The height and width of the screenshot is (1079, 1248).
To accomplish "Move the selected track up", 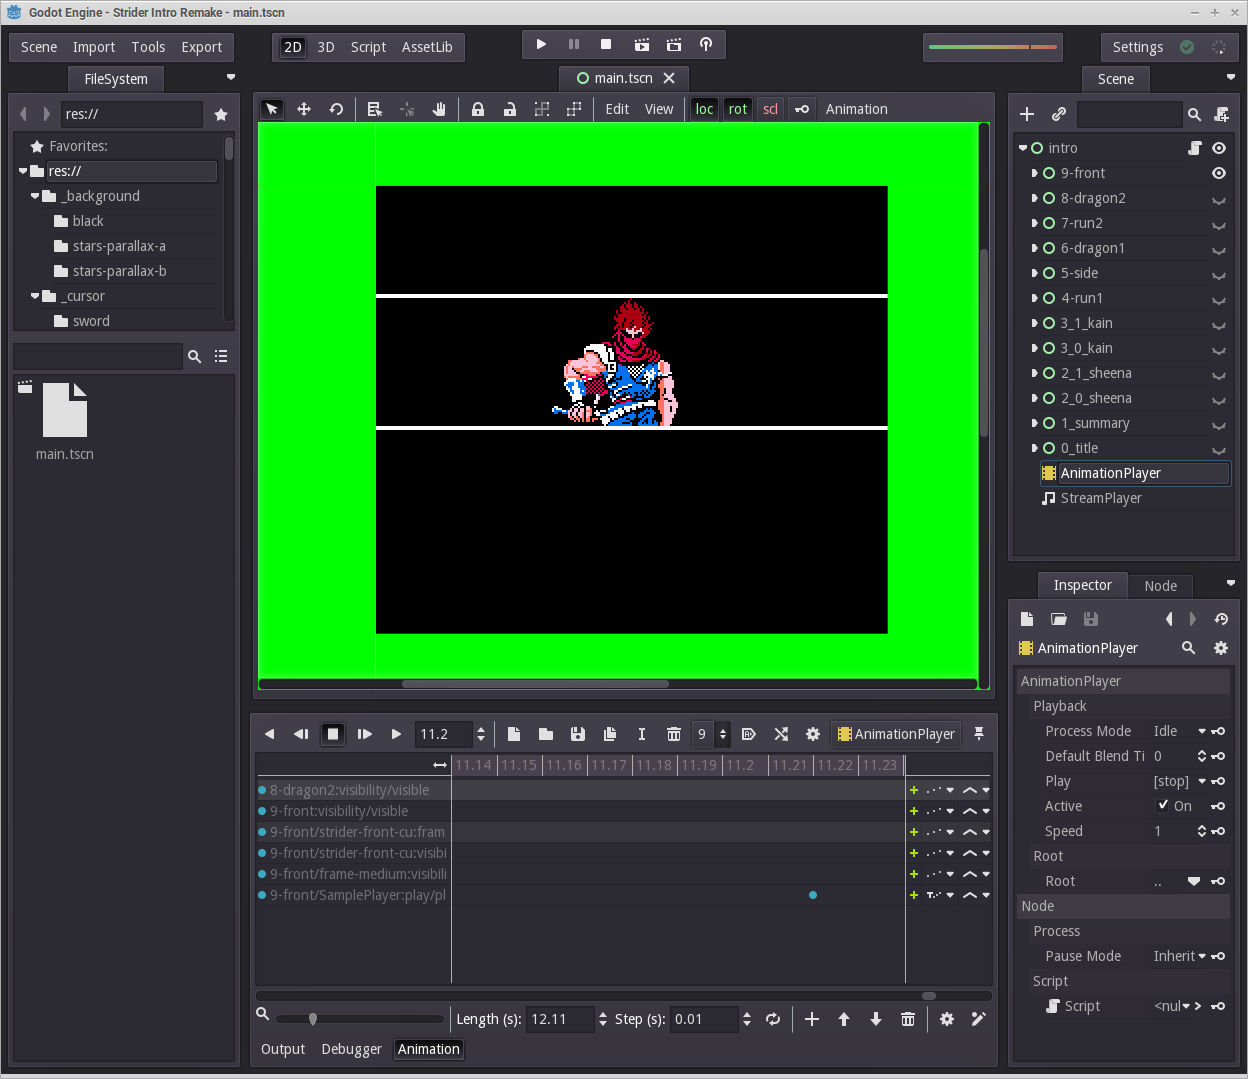I will [844, 1019].
